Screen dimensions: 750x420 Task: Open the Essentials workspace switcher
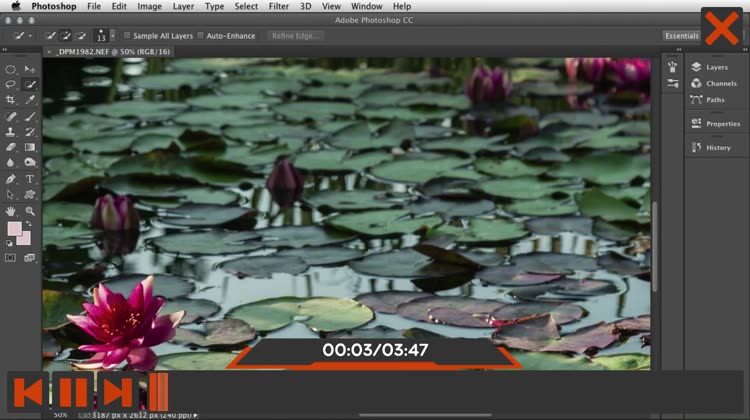coord(681,36)
